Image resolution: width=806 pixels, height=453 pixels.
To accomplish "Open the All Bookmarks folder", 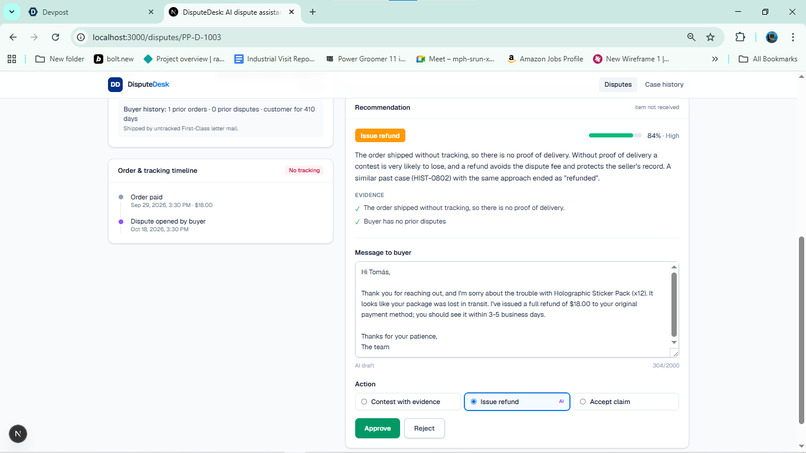I will click(768, 59).
